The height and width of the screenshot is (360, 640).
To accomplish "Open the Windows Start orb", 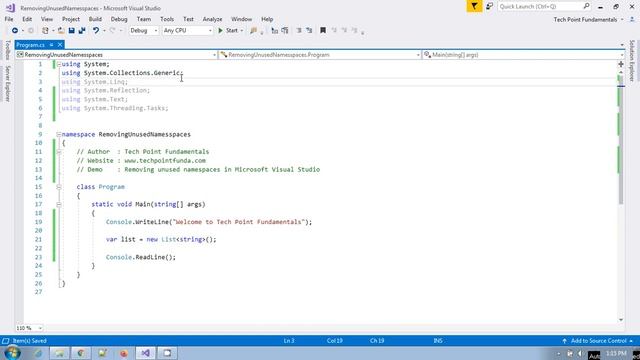I will pos(12,353).
